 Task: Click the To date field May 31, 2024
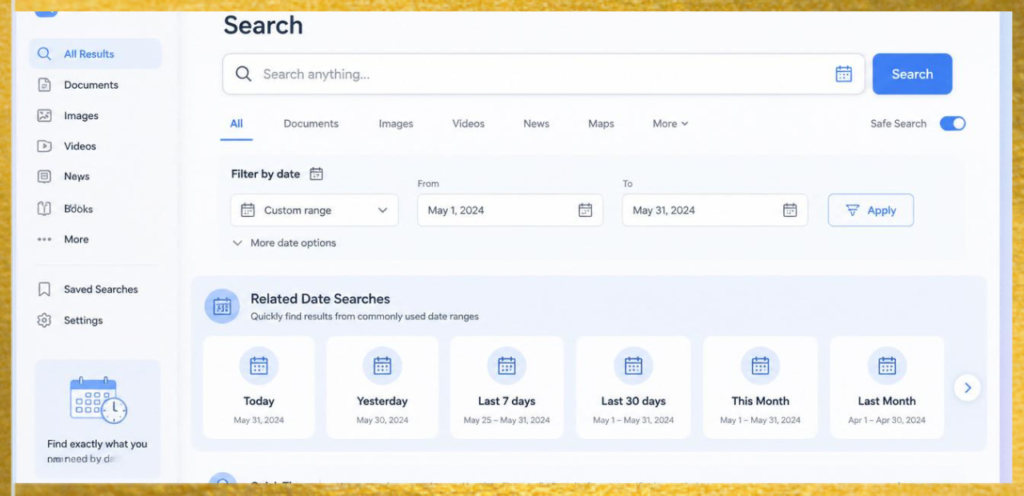(x=714, y=210)
